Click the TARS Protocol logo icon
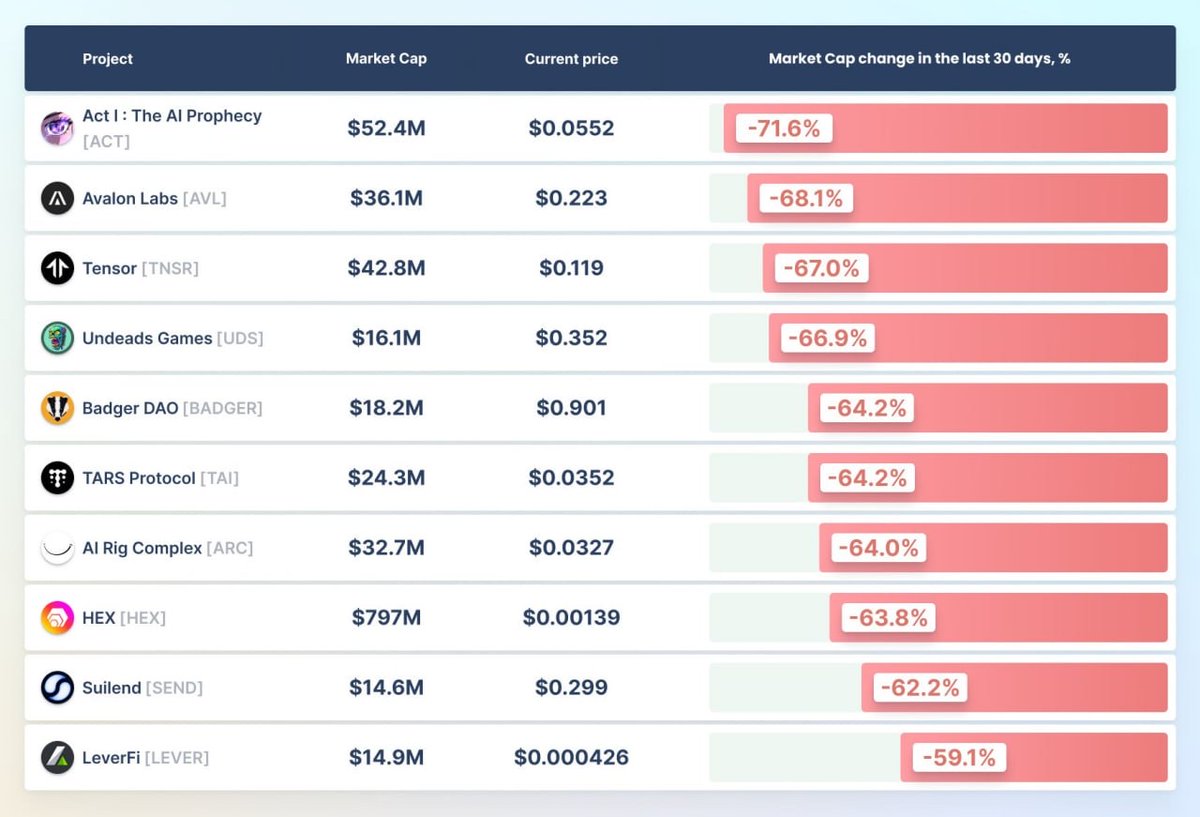The width and height of the screenshot is (1200, 817). 57,478
